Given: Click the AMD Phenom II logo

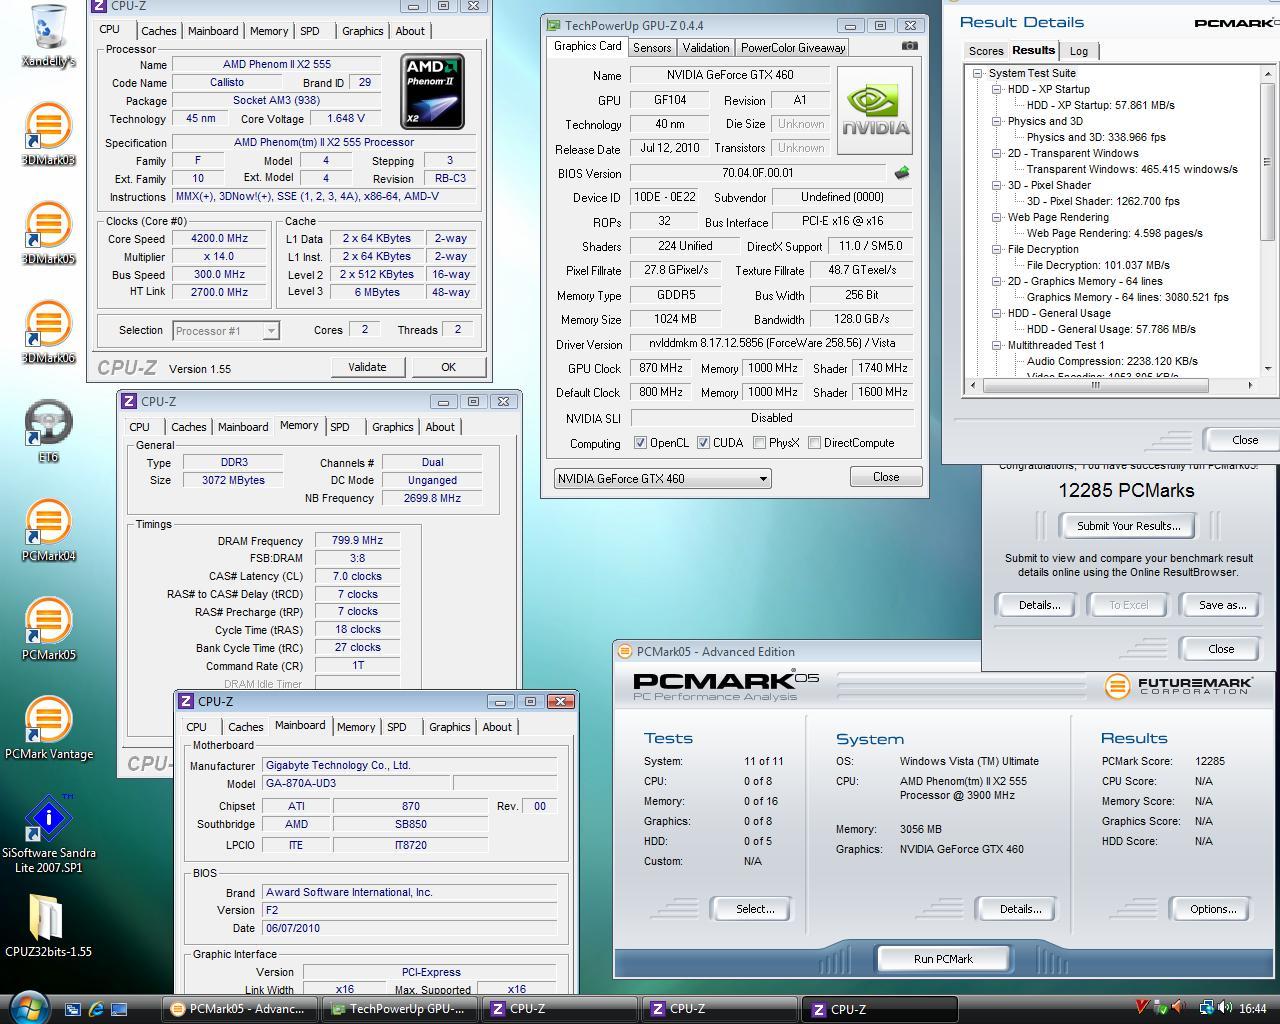Looking at the screenshot, I should [432, 92].
